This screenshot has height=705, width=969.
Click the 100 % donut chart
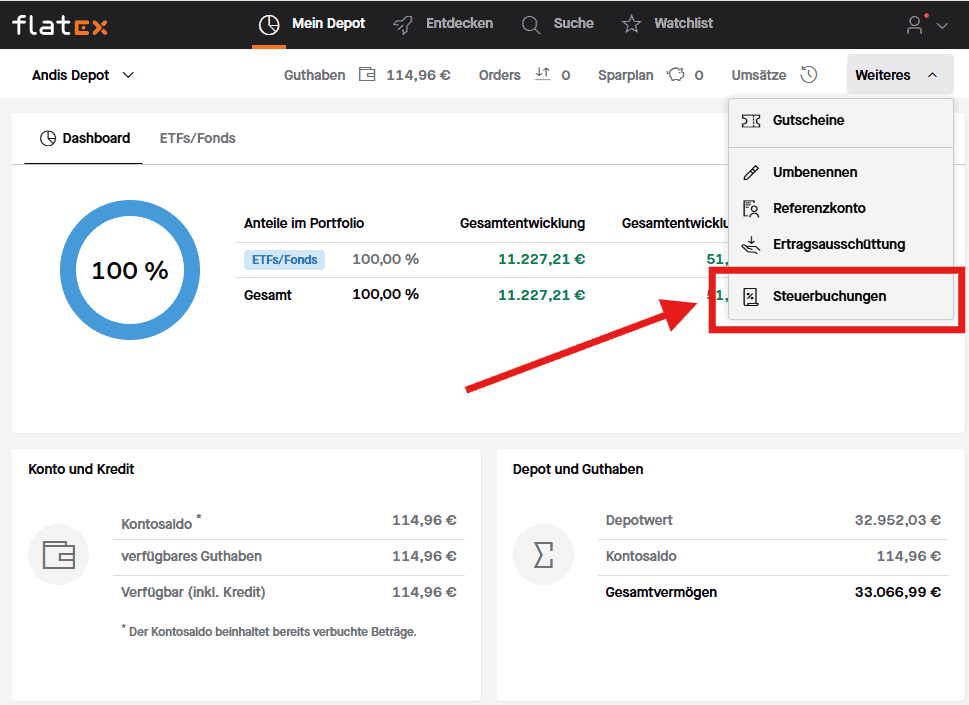(x=129, y=270)
